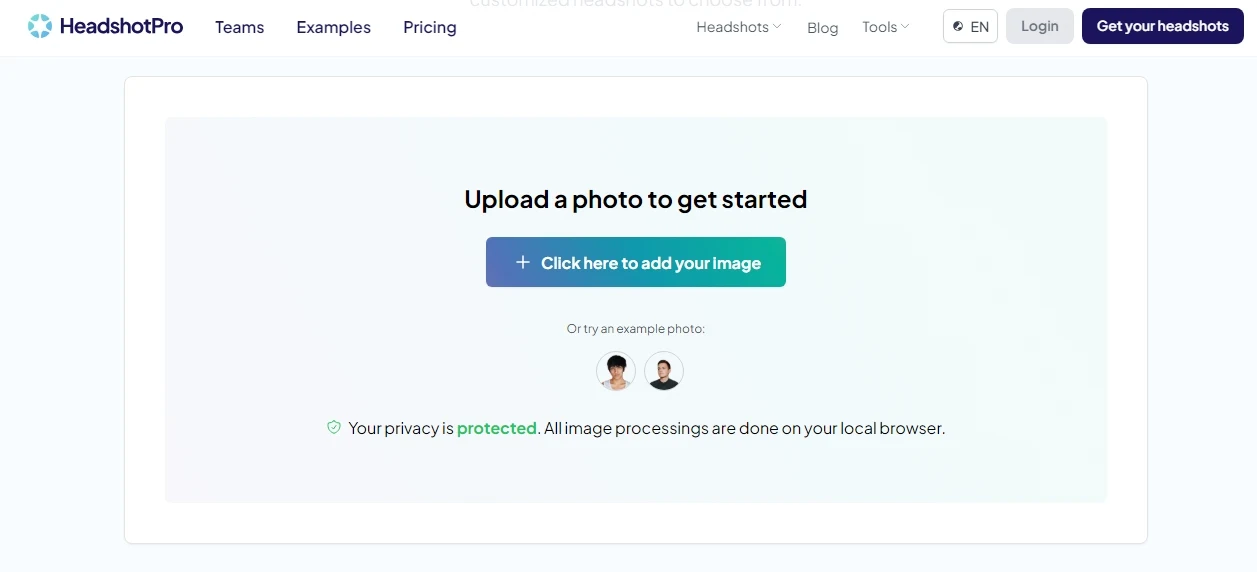Click the Get your headshots button
The height and width of the screenshot is (572, 1257).
pos(1163,26)
